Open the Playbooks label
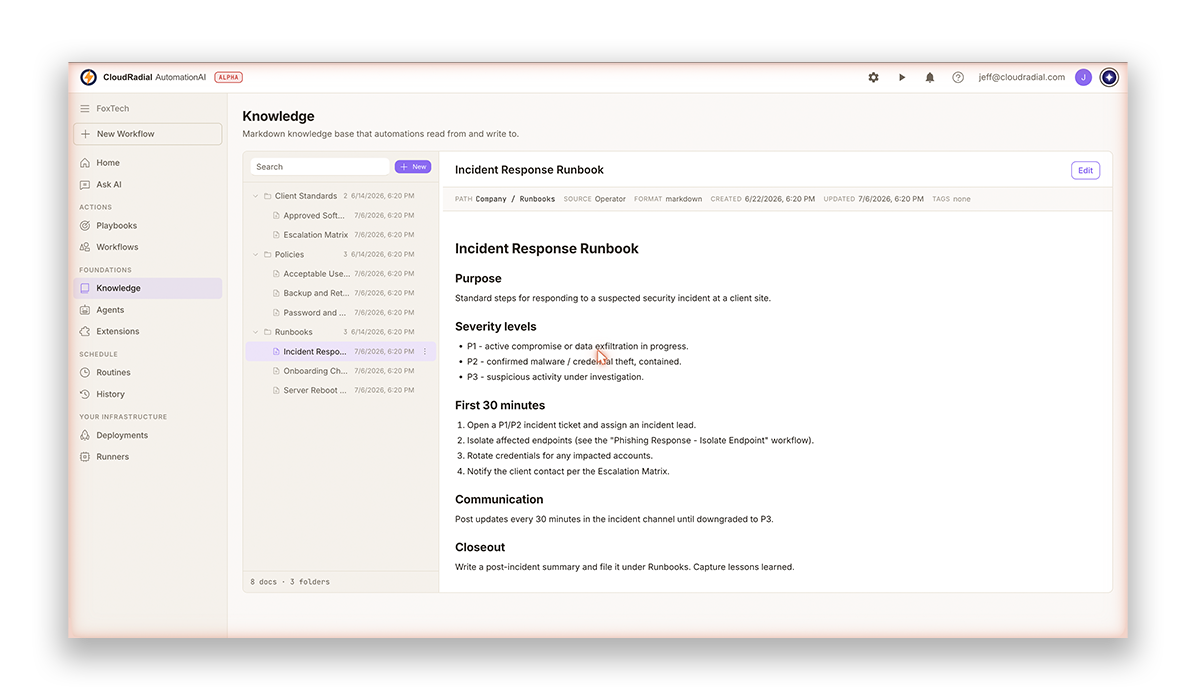This screenshot has width=1200, height=700. pyautogui.click(x=117, y=226)
